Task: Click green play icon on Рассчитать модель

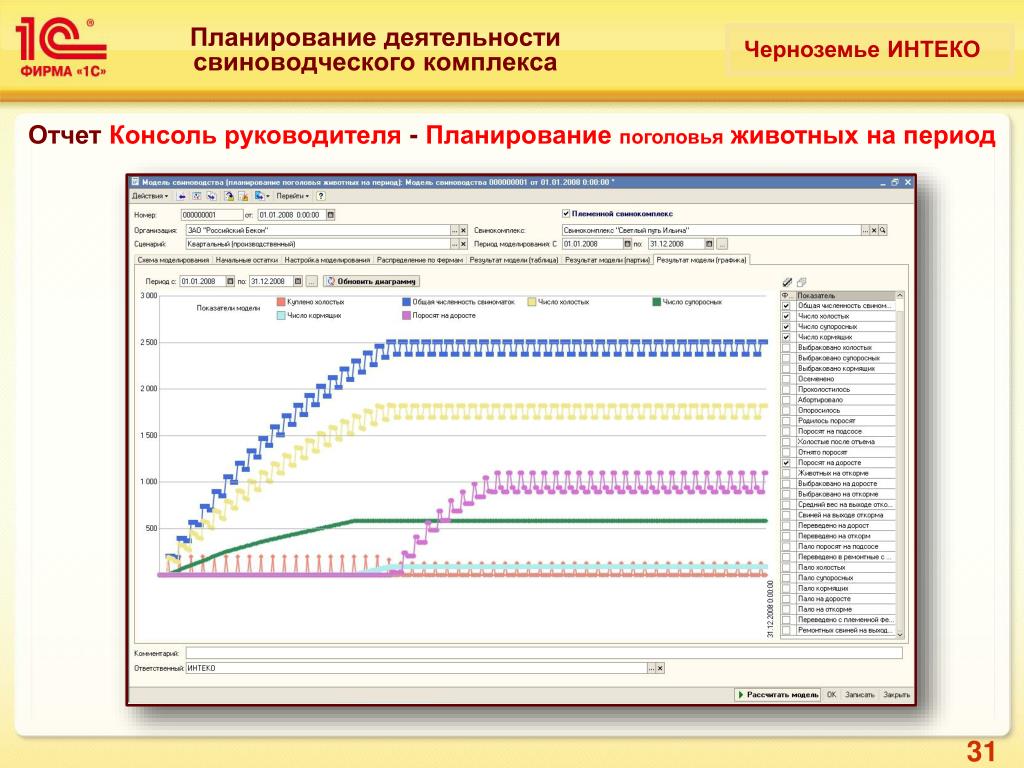Action: coord(741,695)
